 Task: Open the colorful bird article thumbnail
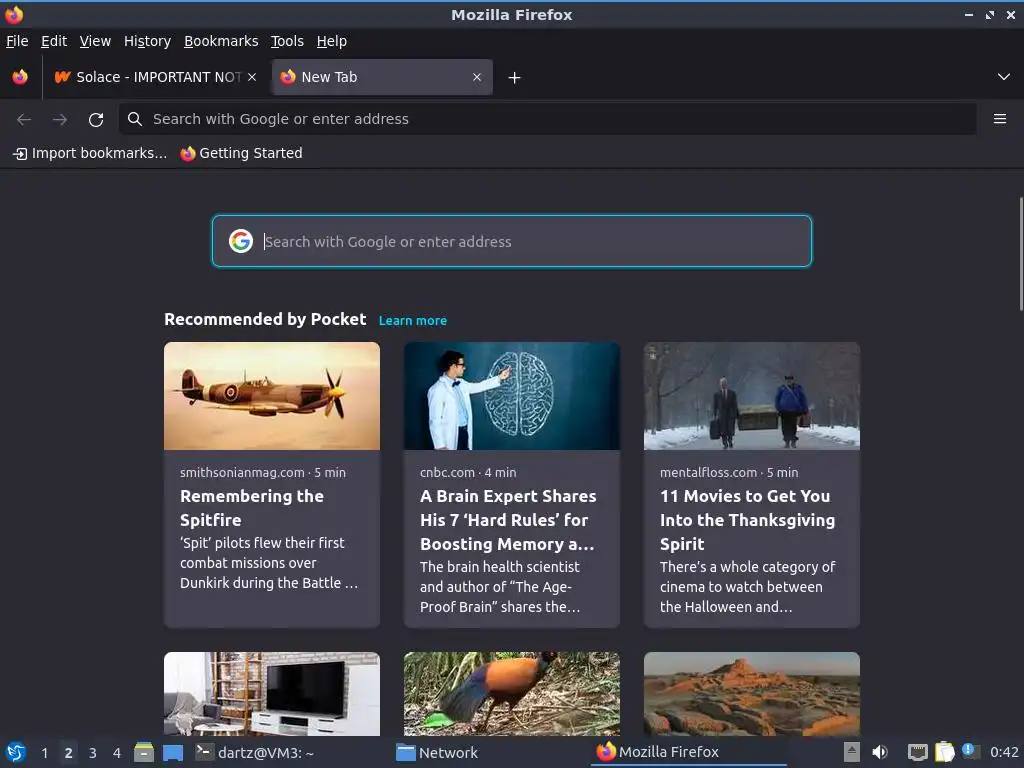512,694
